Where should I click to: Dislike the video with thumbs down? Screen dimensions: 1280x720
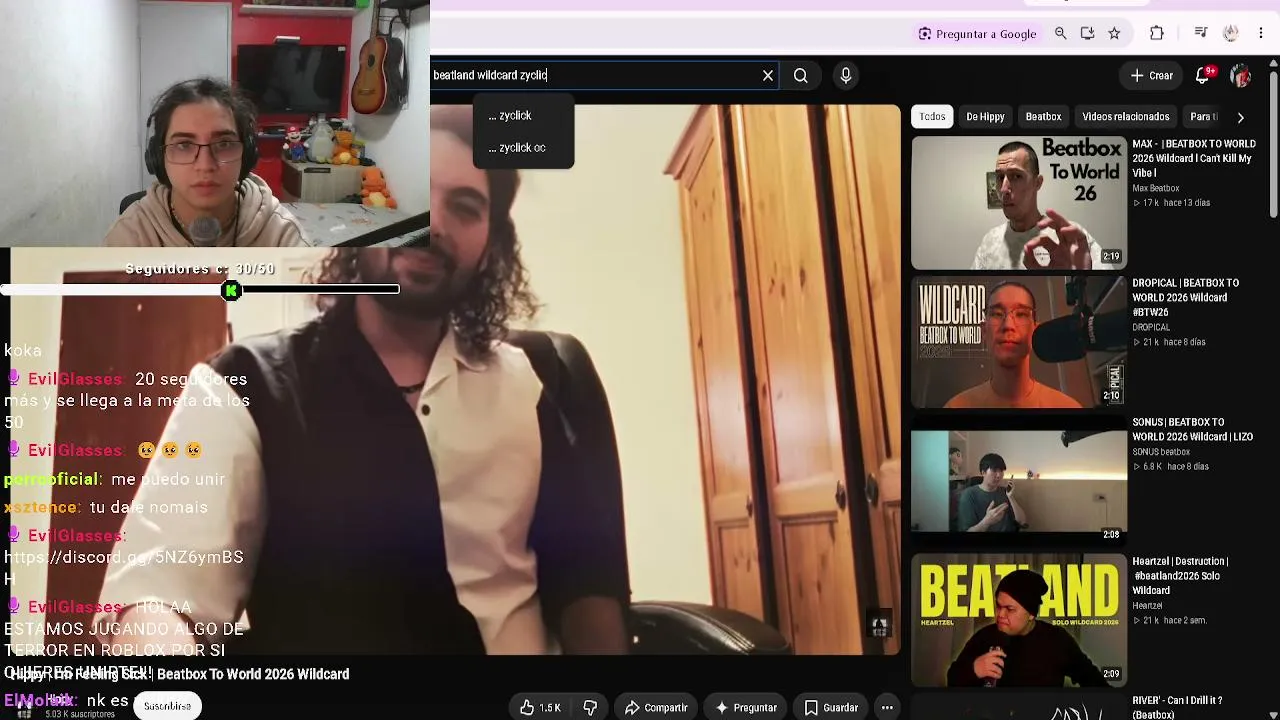[590, 707]
